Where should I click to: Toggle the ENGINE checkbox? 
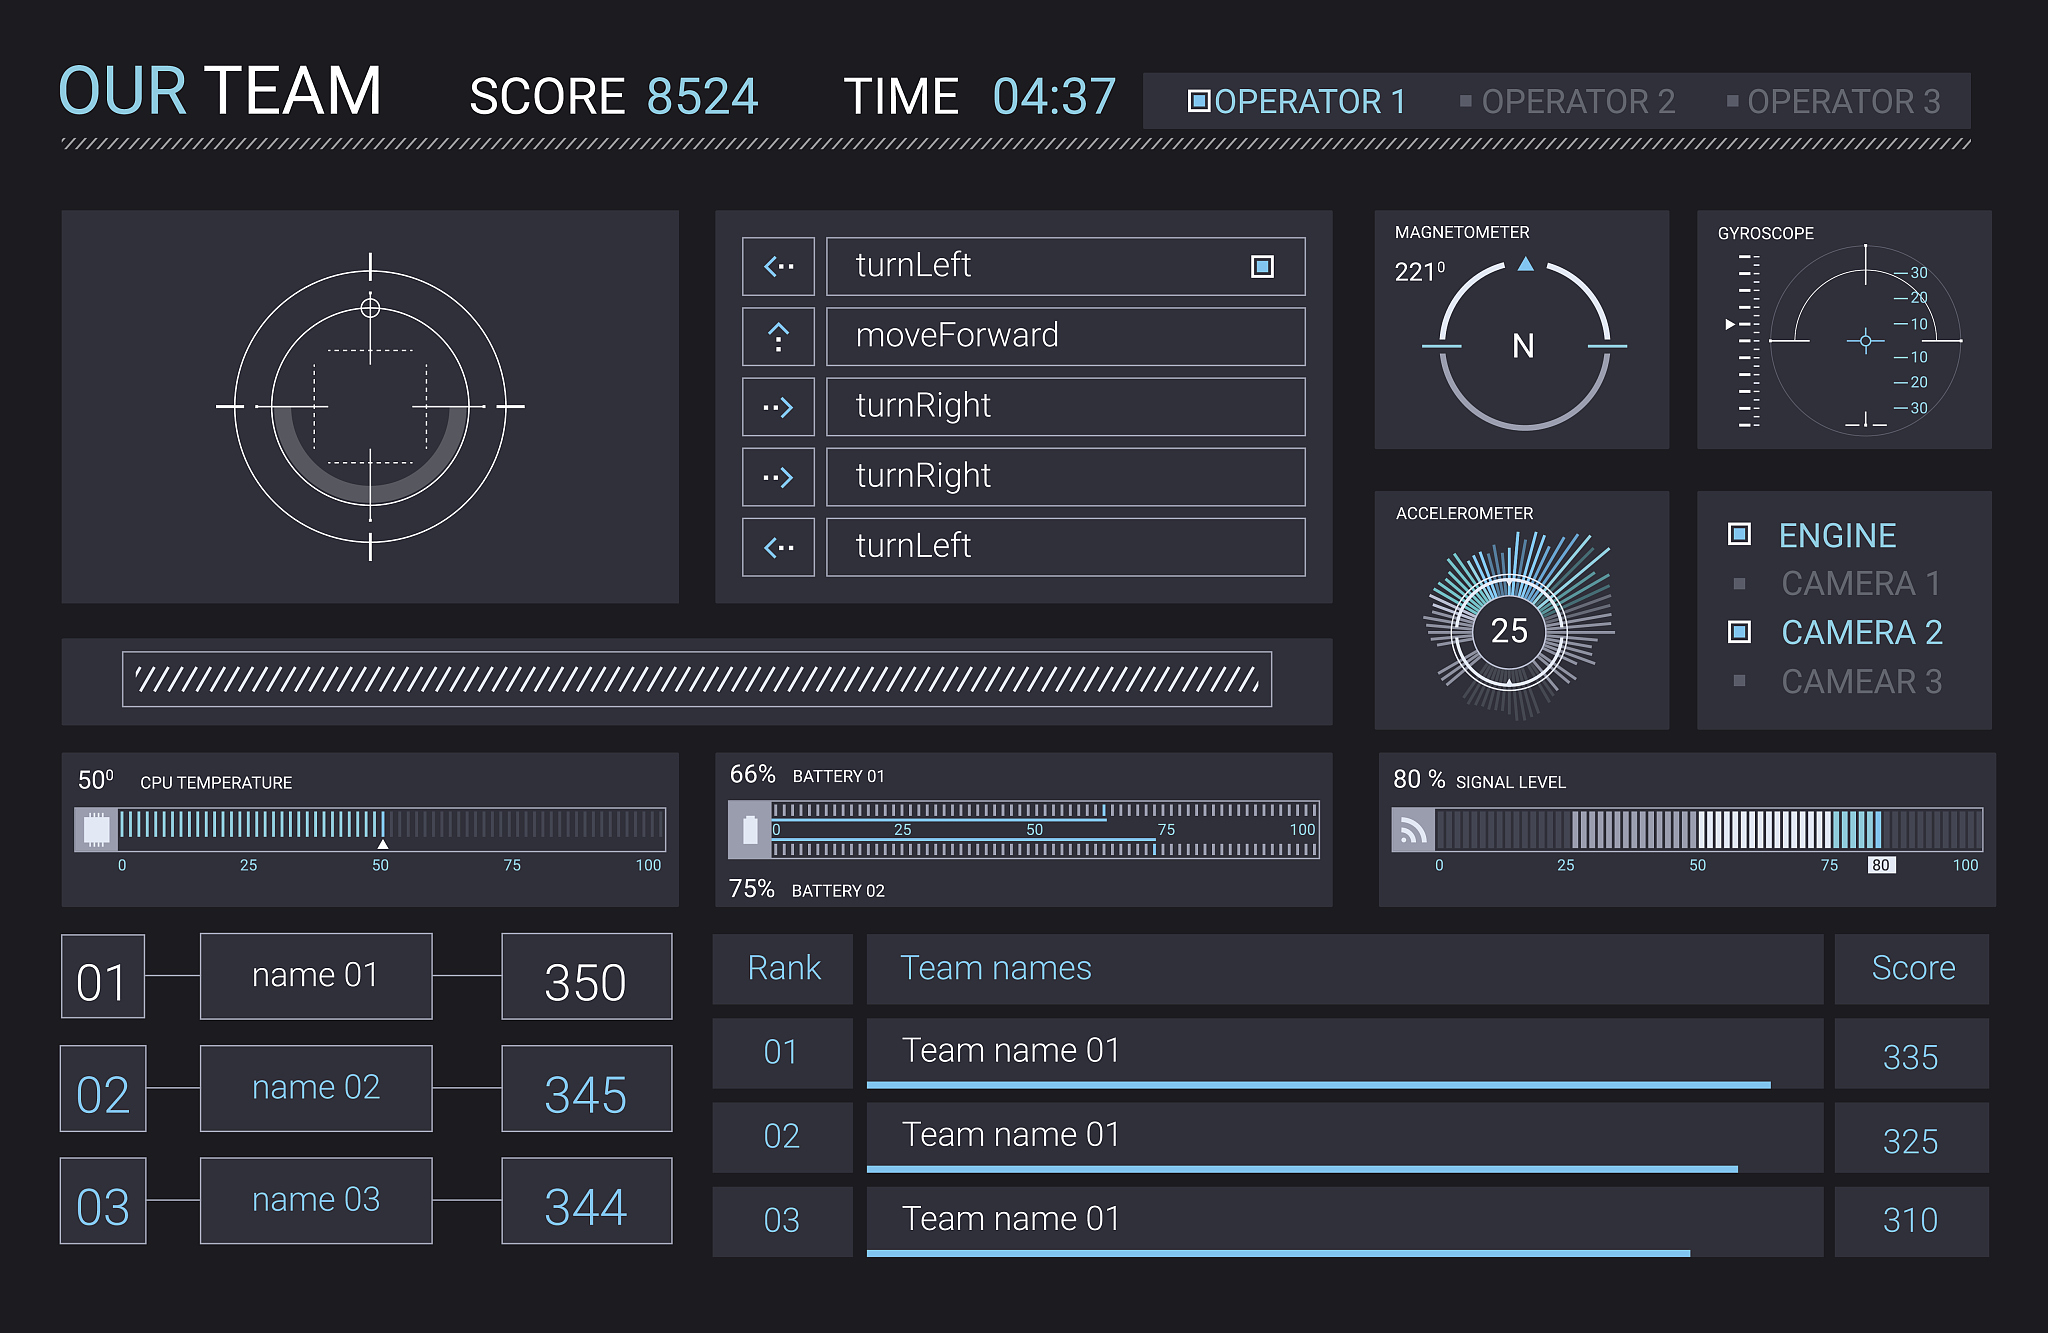click(1739, 534)
